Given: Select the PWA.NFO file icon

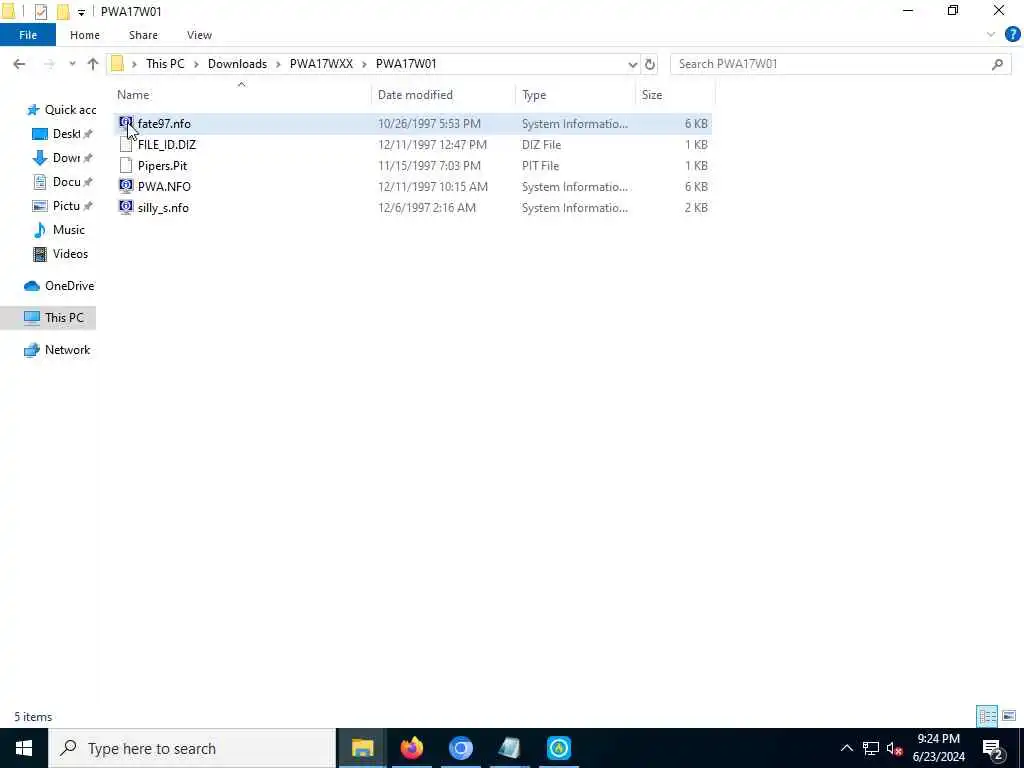Looking at the screenshot, I should click(126, 186).
